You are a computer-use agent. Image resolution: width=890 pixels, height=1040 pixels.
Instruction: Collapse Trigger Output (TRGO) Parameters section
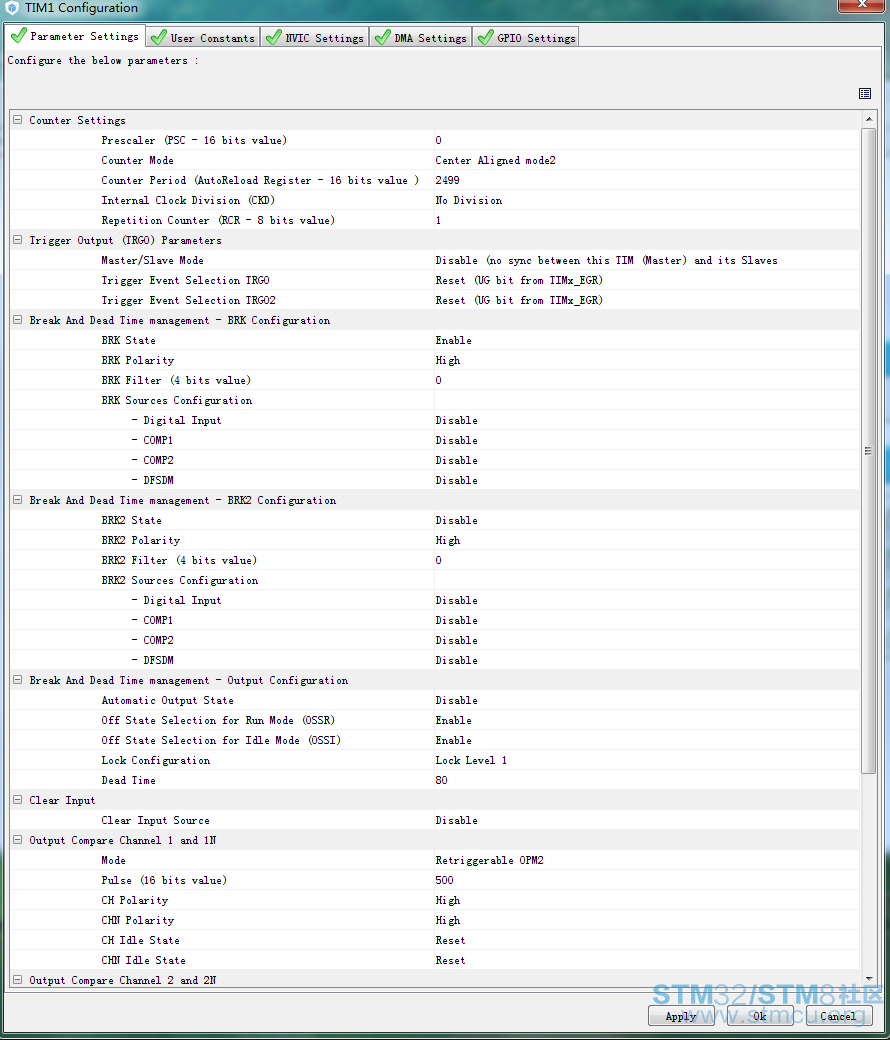point(18,240)
